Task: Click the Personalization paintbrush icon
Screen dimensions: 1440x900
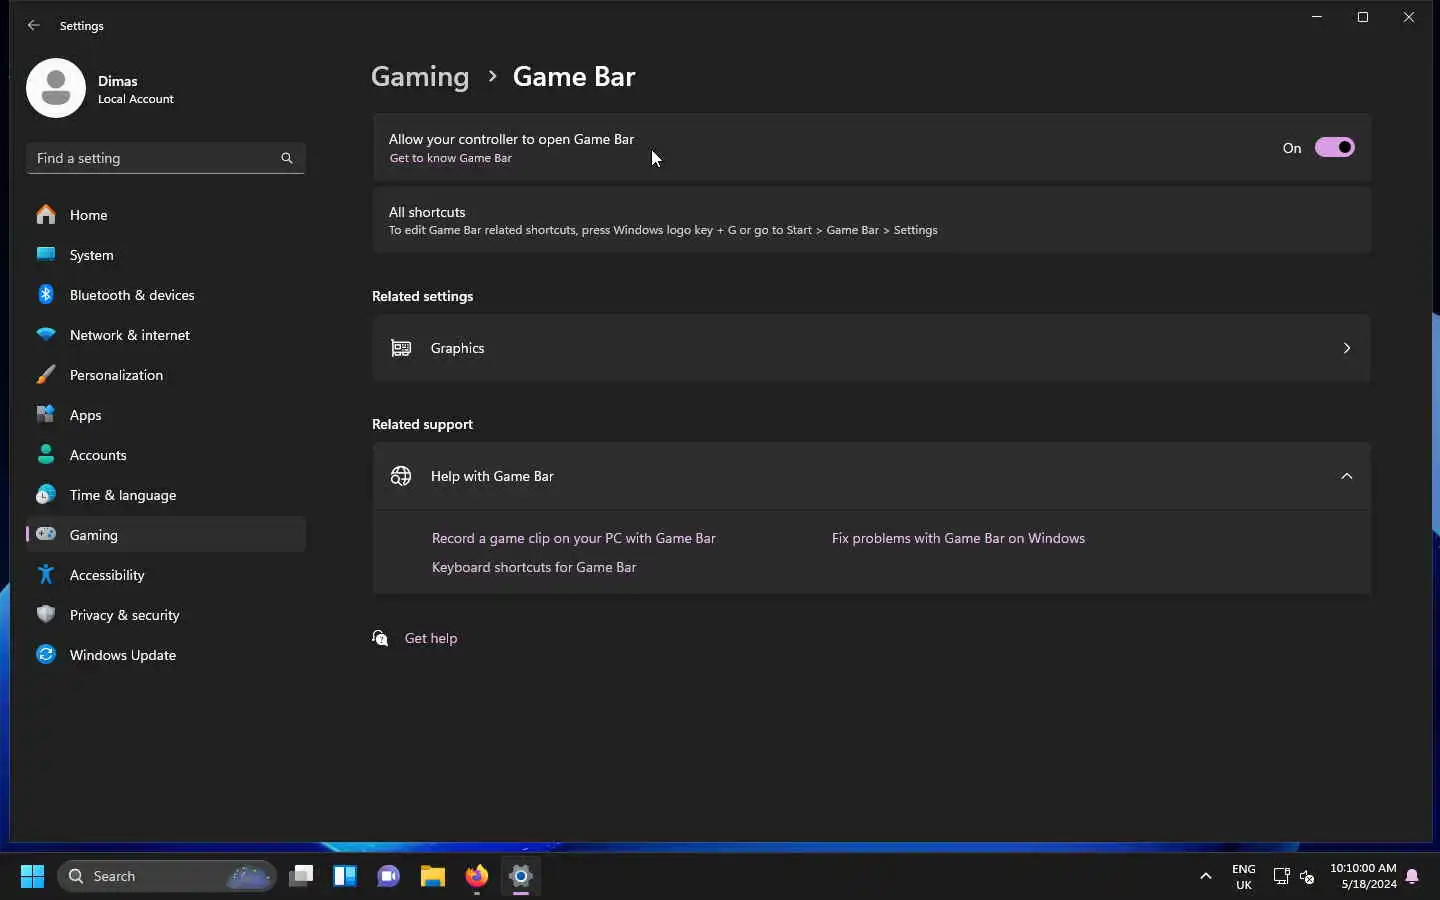Action: (x=46, y=375)
